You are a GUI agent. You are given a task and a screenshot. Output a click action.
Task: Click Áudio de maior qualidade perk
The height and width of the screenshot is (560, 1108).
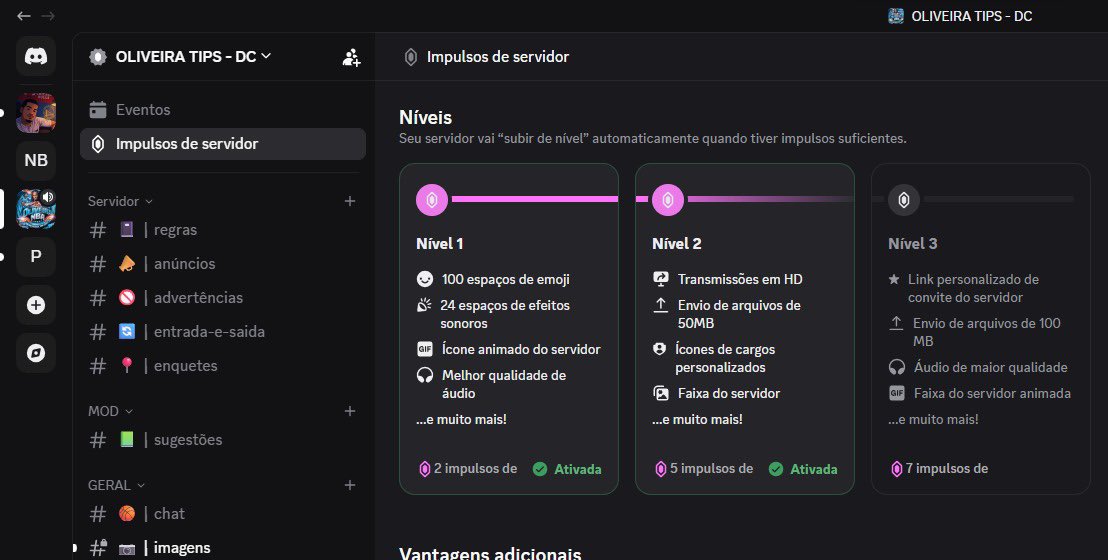click(978, 368)
